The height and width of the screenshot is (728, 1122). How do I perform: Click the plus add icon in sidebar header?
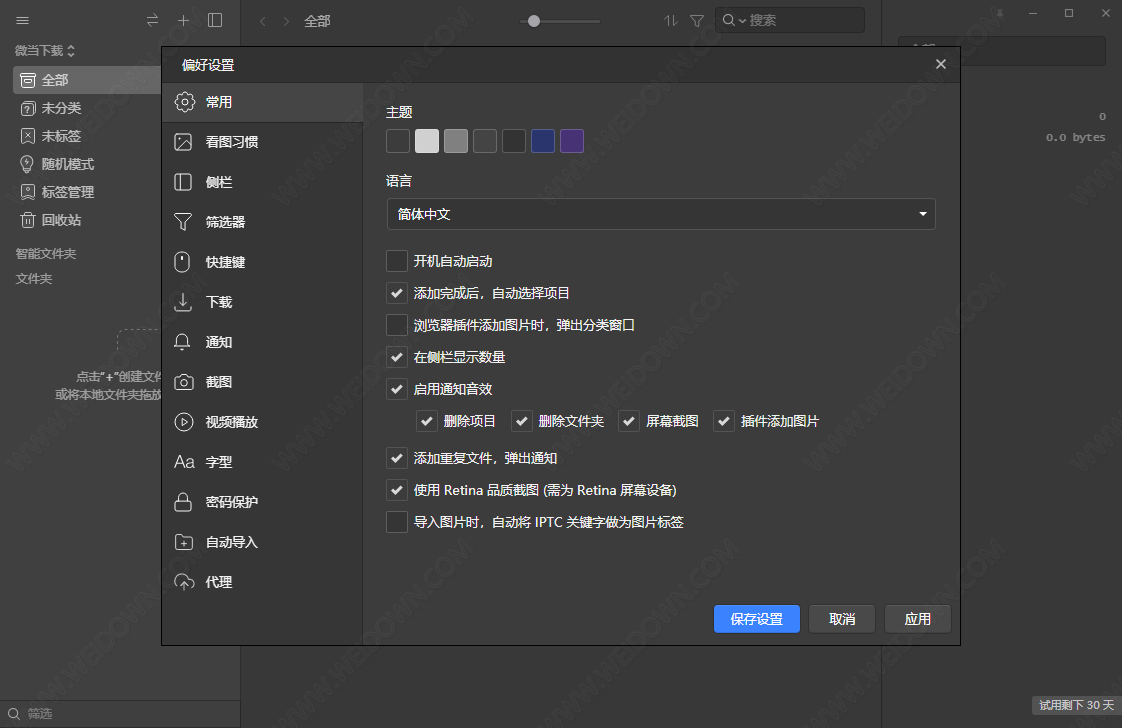pyautogui.click(x=183, y=21)
